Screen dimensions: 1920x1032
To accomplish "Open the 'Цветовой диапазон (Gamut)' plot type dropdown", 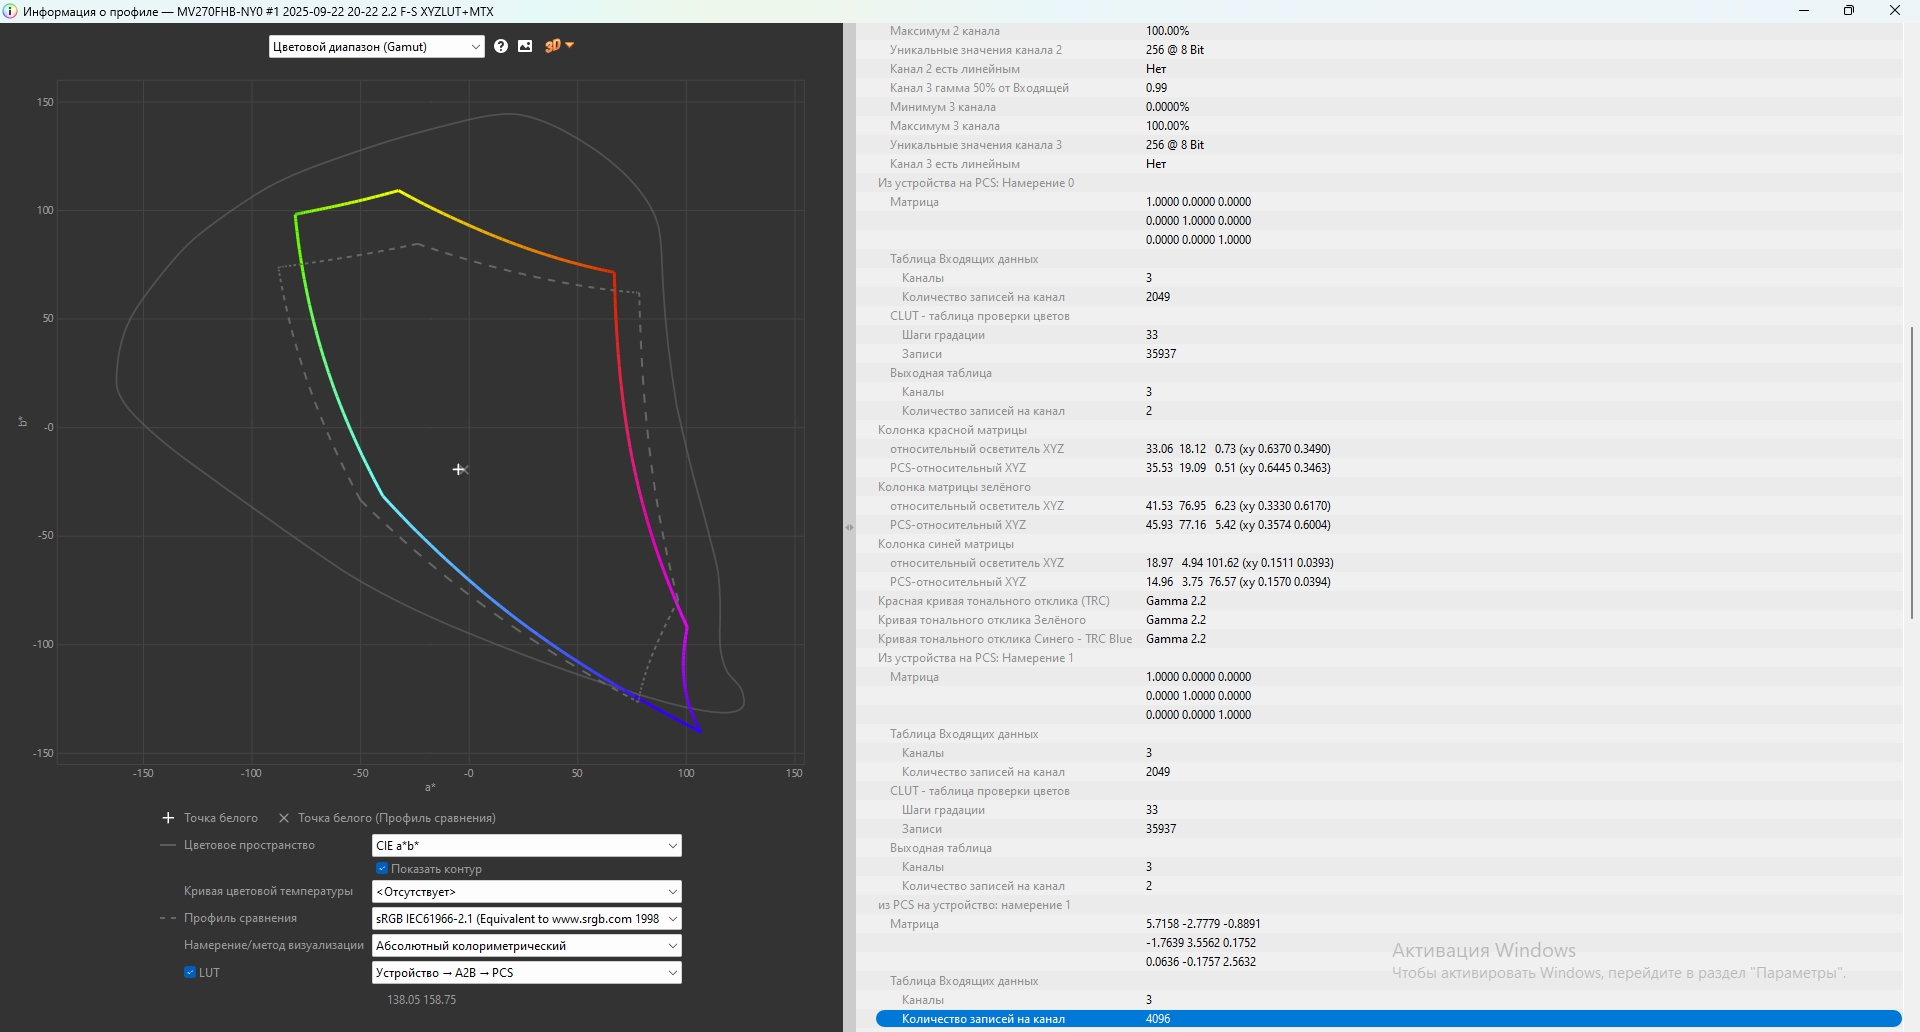I will (x=376, y=47).
